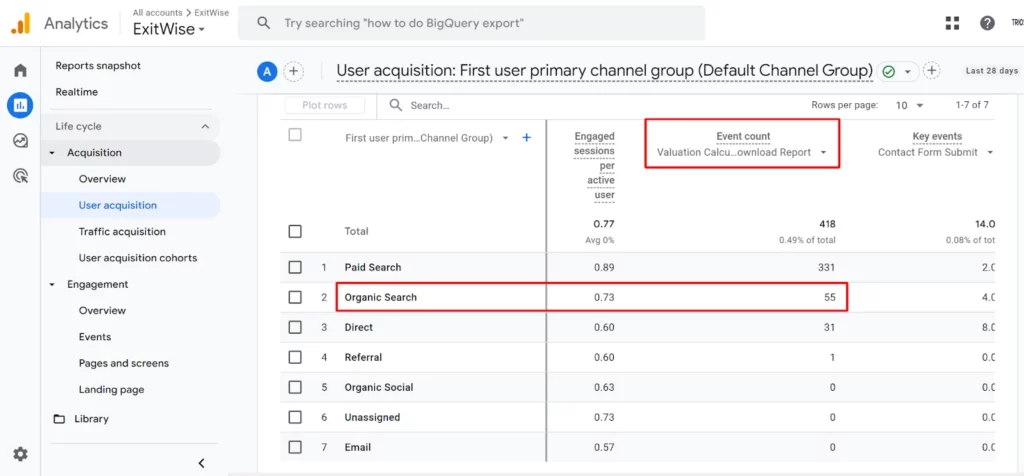Open User acquisition cohorts report
The image size is (1024, 476).
pyautogui.click(x=138, y=258)
